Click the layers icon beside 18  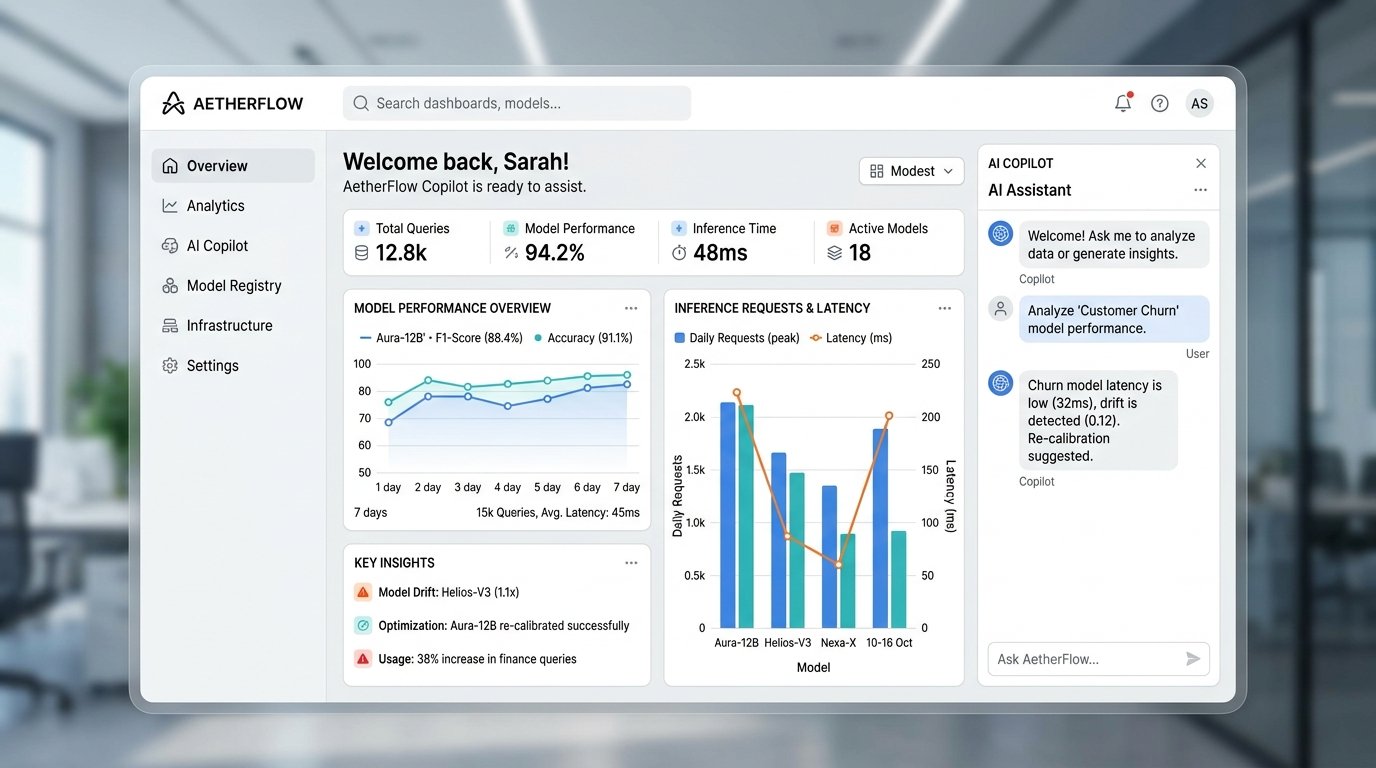(835, 253)
